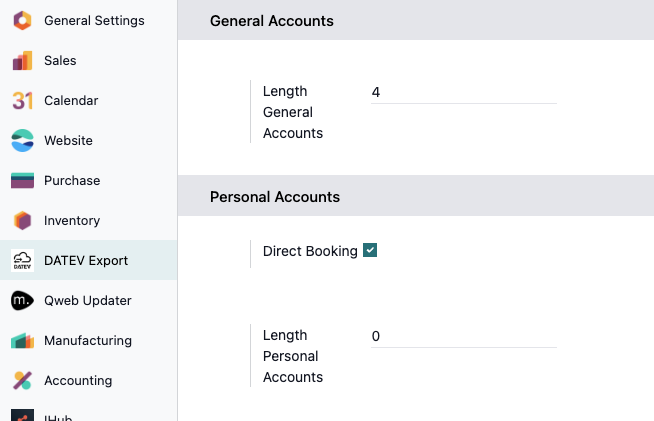Click the Inventory box icon
This screenshot has height=421, width=654.
[23, 221]
